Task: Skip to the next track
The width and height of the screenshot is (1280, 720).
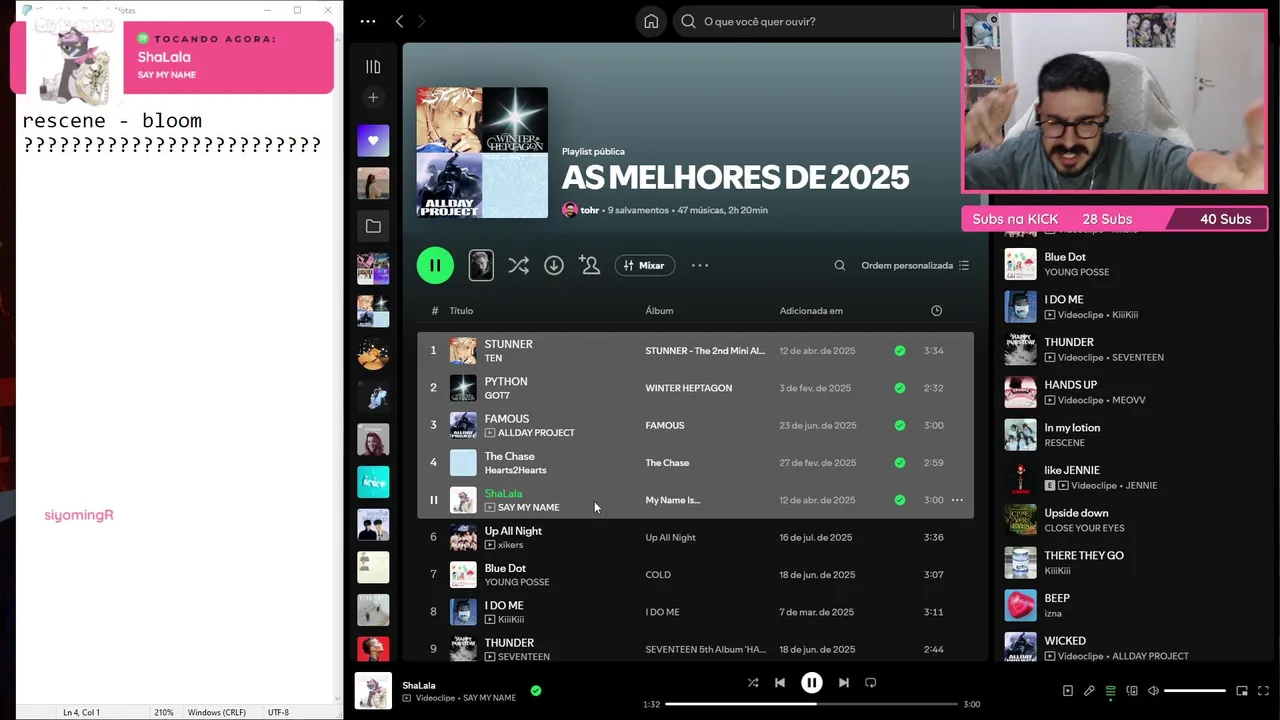Action: tap(843, 683)
